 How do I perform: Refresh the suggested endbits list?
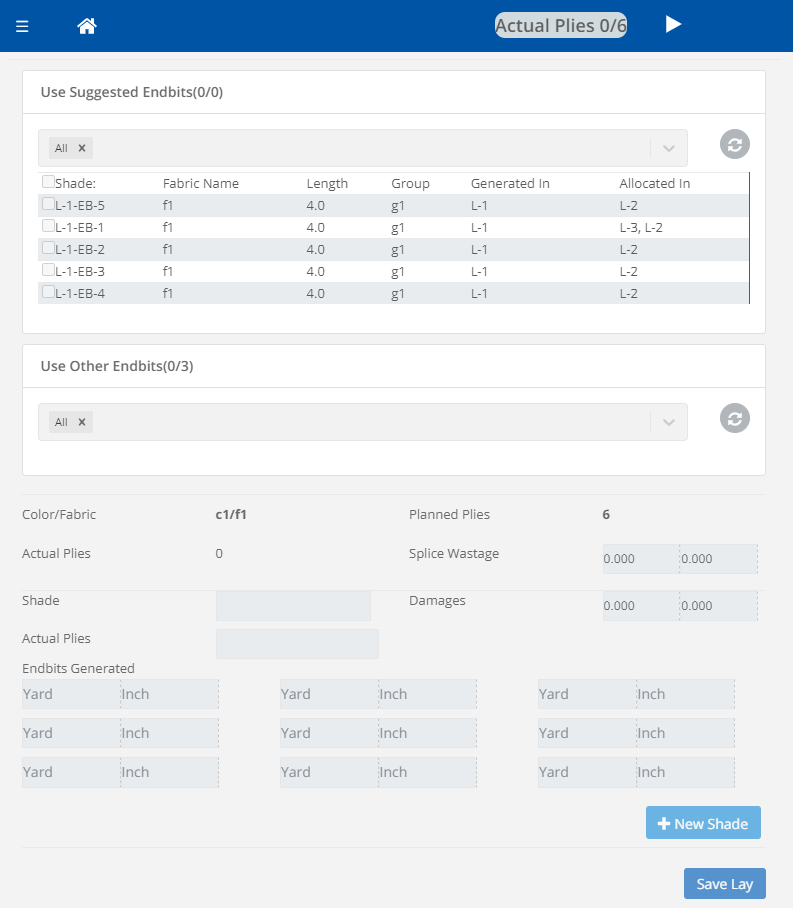coord(734,143)
